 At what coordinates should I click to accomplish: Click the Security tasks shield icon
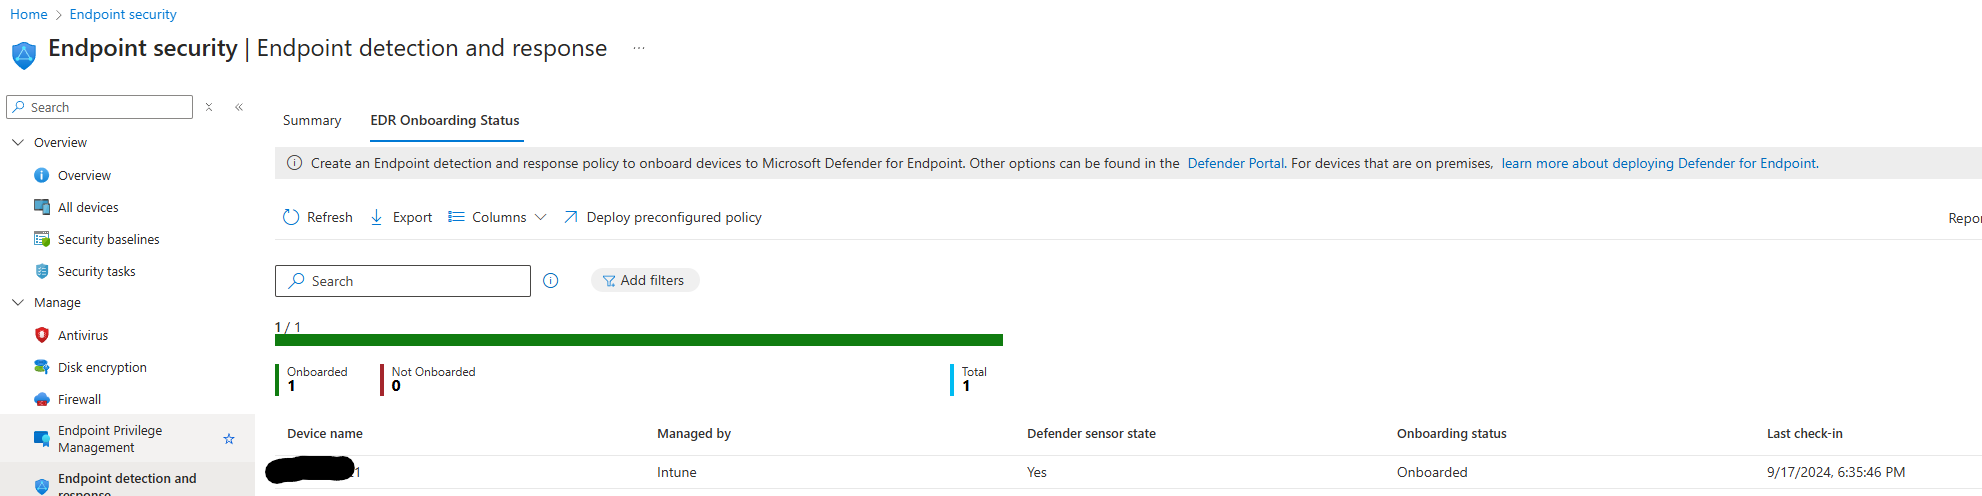(42, 271)
